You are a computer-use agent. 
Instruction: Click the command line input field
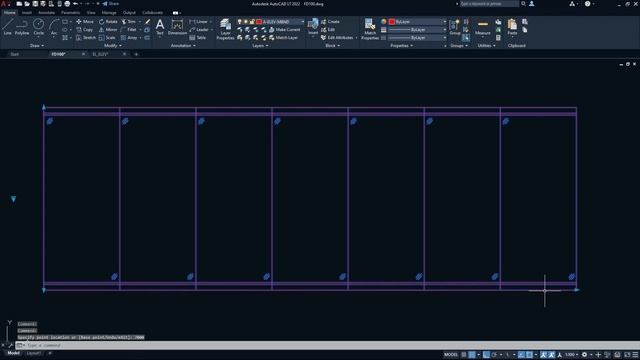327,345
